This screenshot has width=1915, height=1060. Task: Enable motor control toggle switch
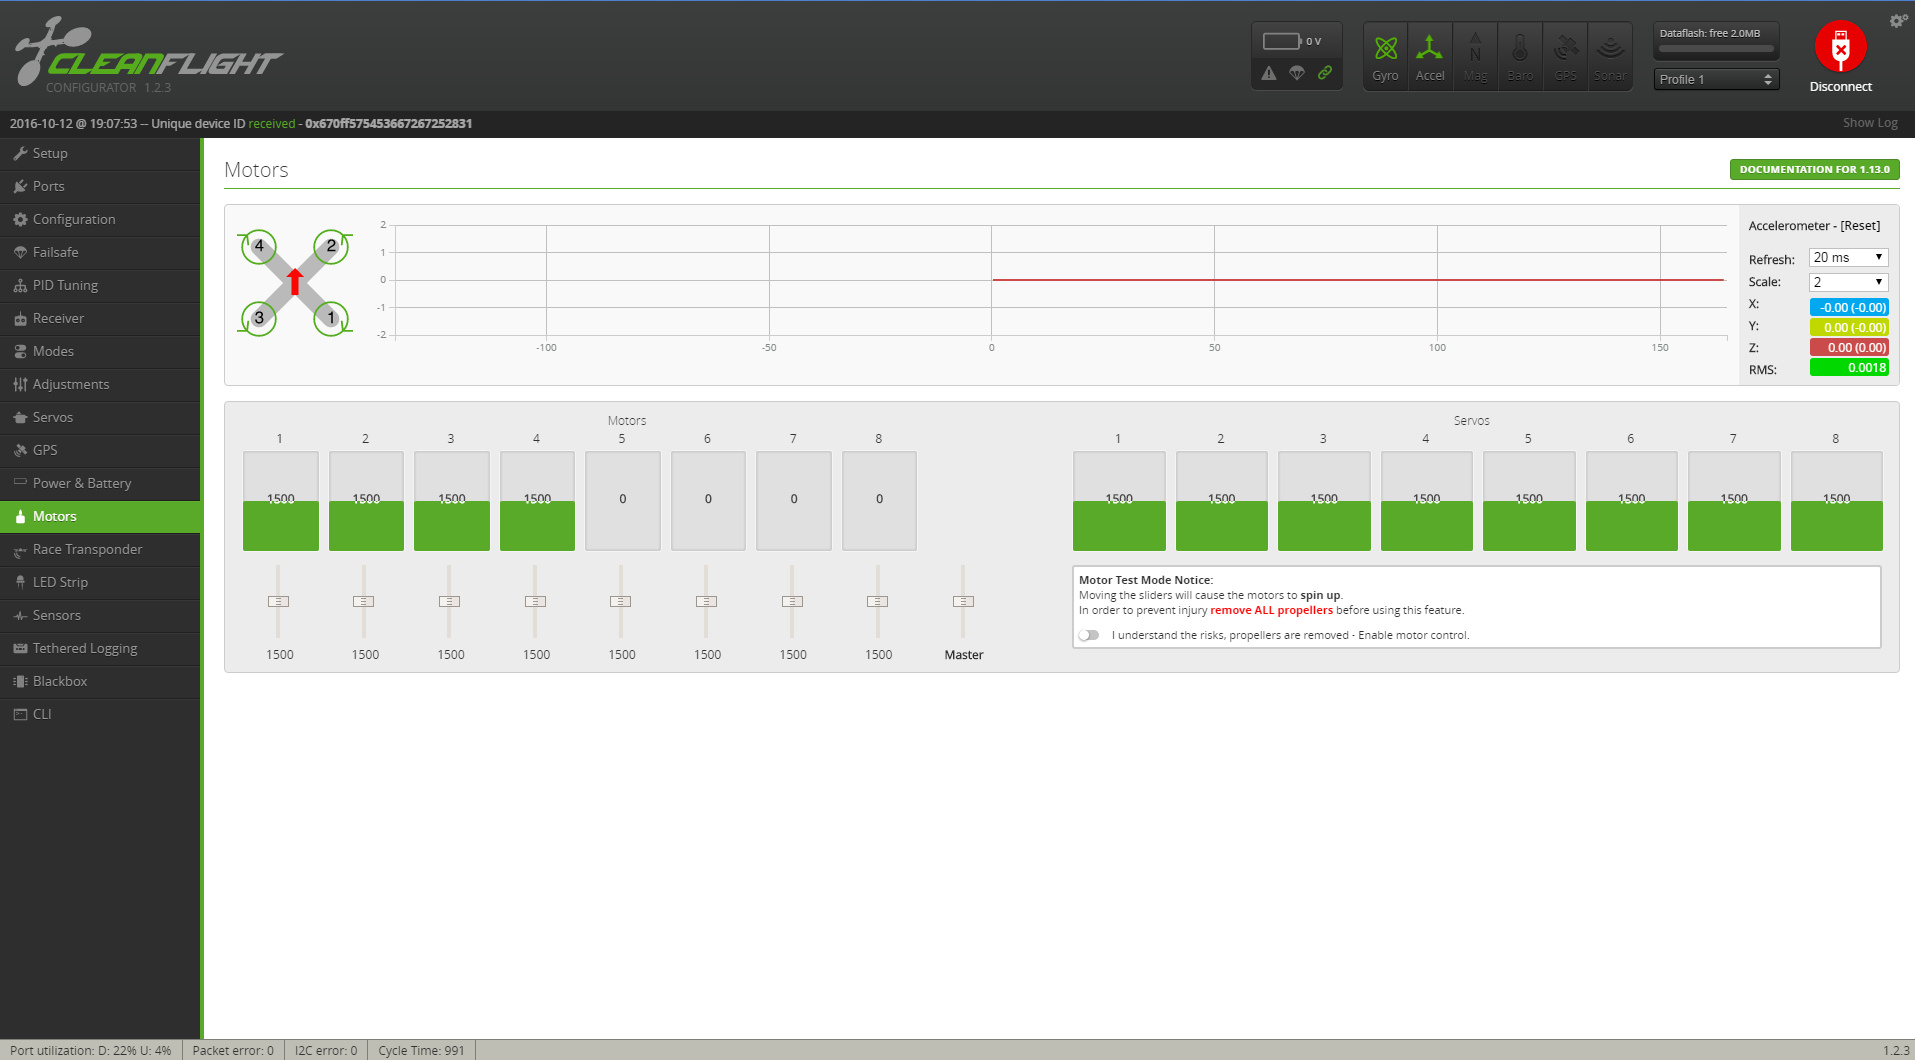pos(1089,635)
